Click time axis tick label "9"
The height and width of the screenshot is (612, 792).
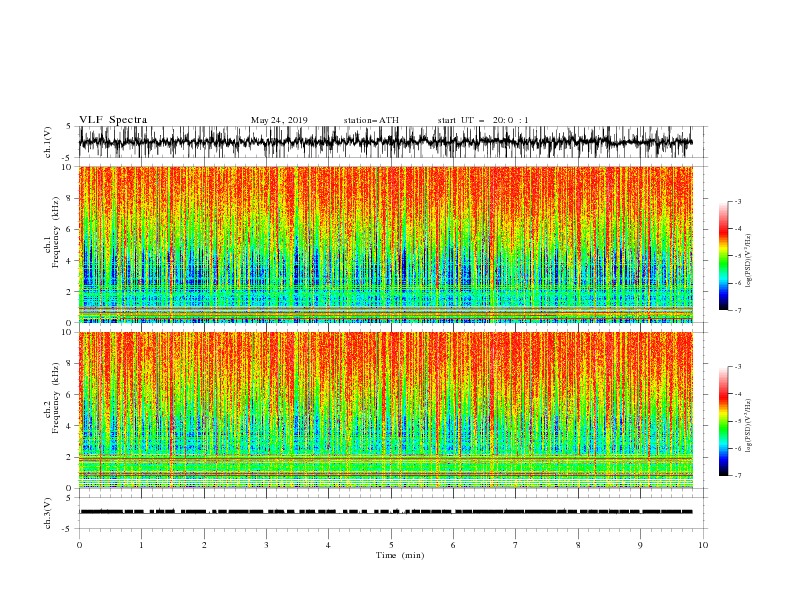pos(640,545)
